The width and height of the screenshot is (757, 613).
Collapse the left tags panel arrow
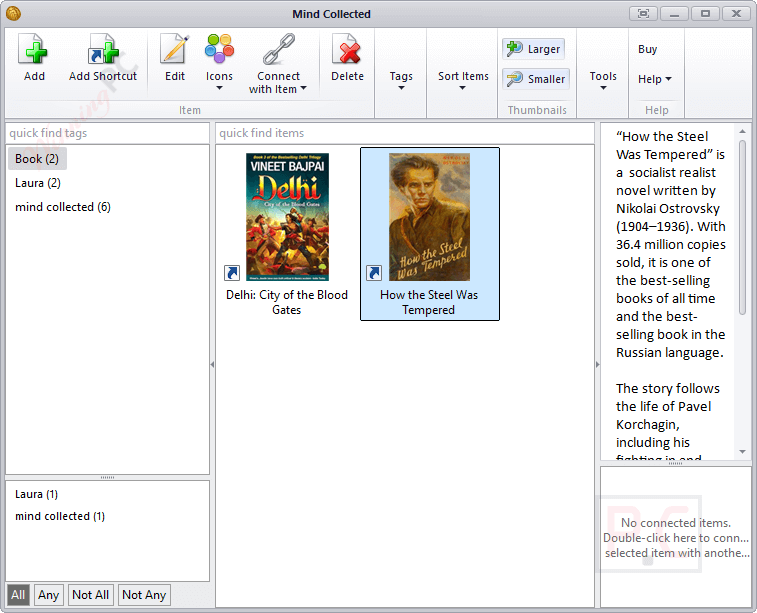(212, 364)
